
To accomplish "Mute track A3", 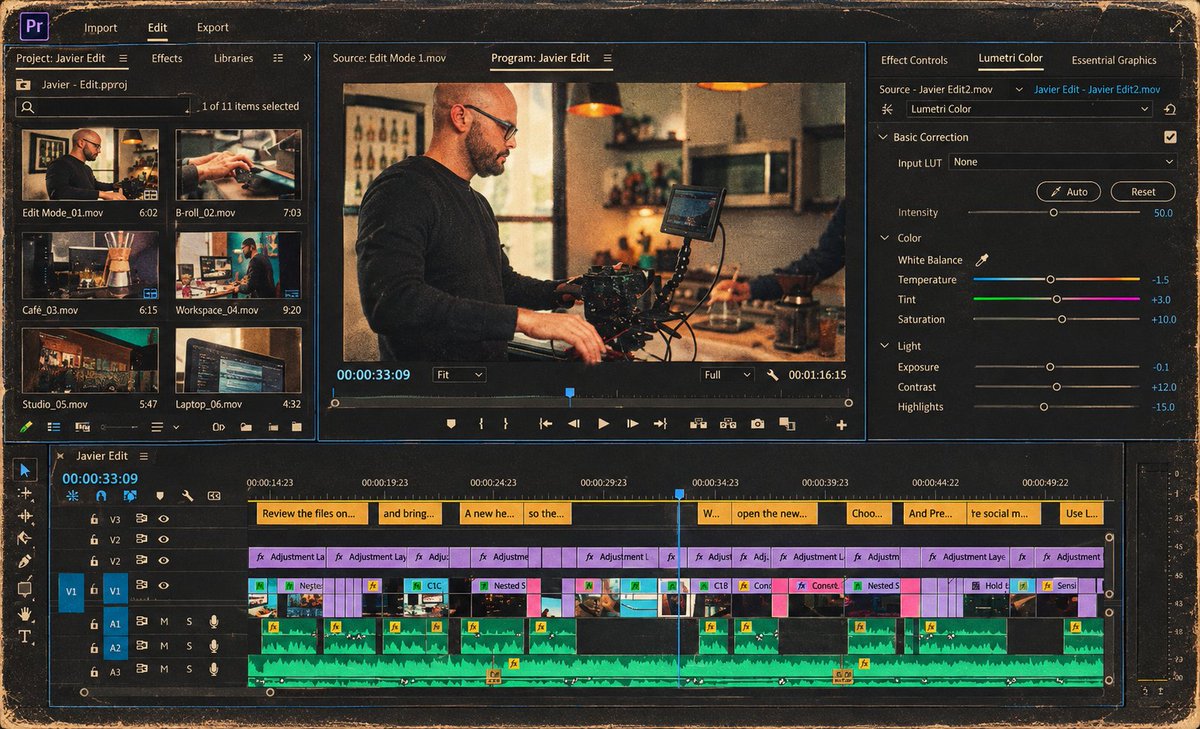I will point(164,671).
